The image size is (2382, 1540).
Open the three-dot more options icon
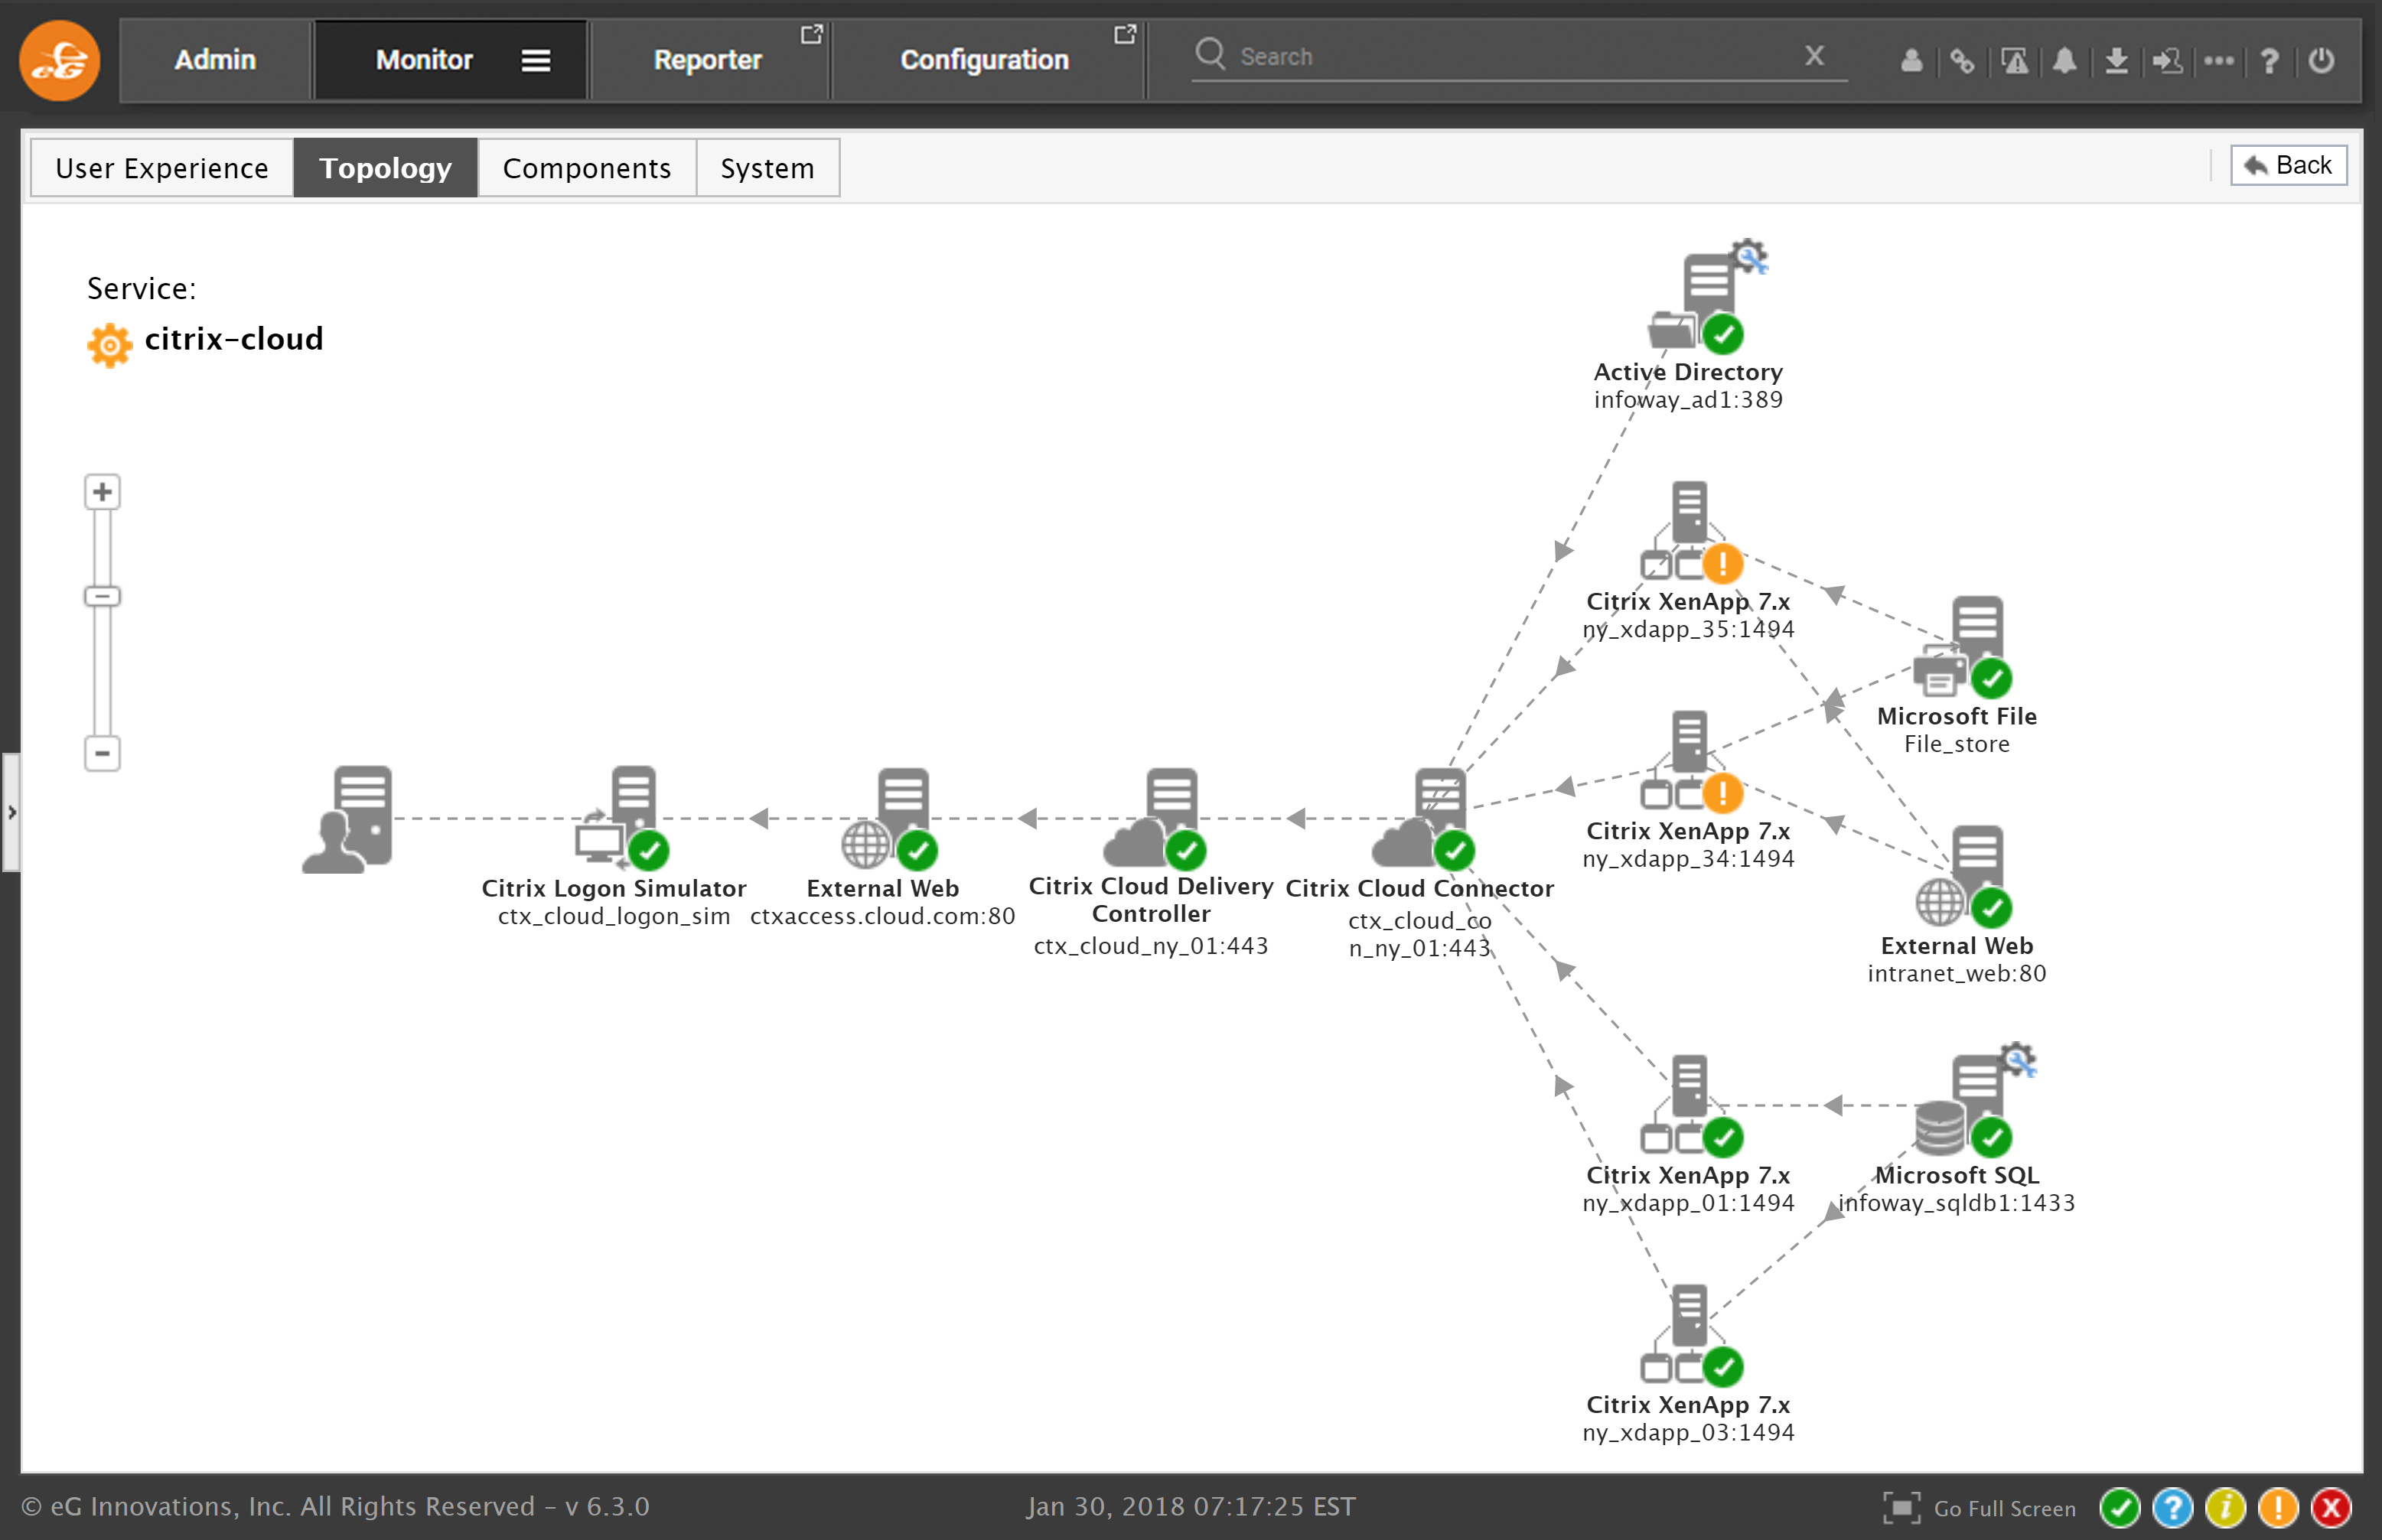[2219, 61]
